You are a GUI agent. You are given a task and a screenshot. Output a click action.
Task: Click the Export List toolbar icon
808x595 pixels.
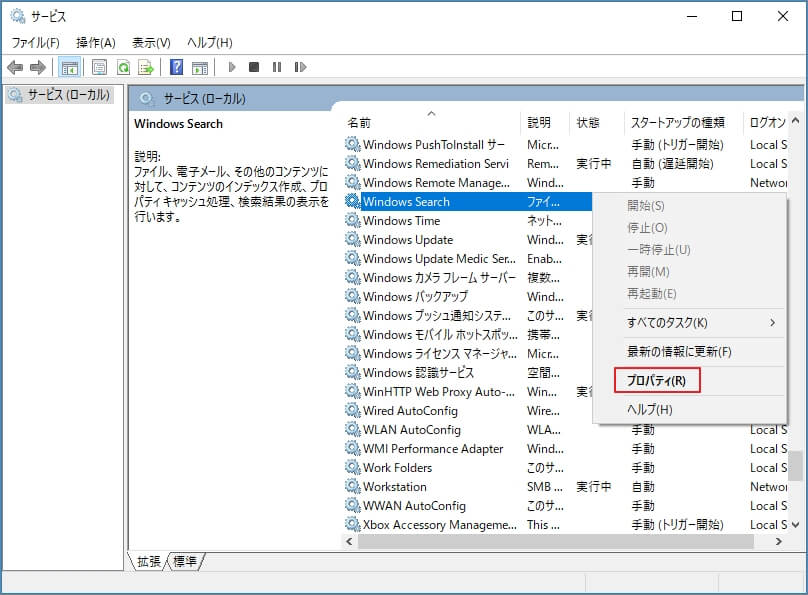tap(146, 67)
